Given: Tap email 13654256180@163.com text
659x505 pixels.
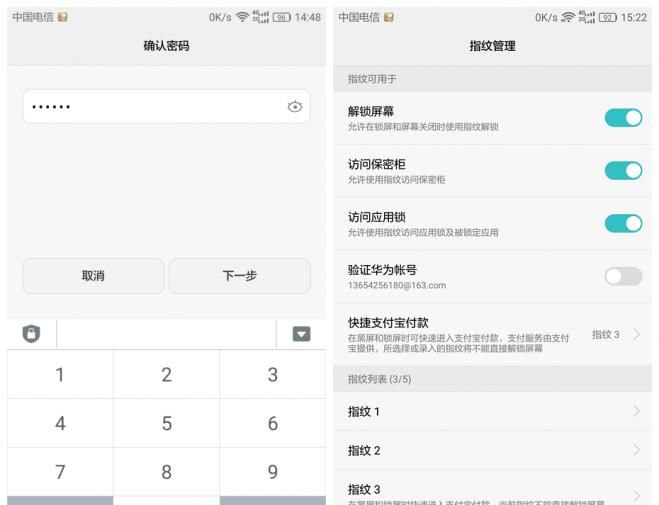Looking at the screenshot, I should click(x=397, y=285).
